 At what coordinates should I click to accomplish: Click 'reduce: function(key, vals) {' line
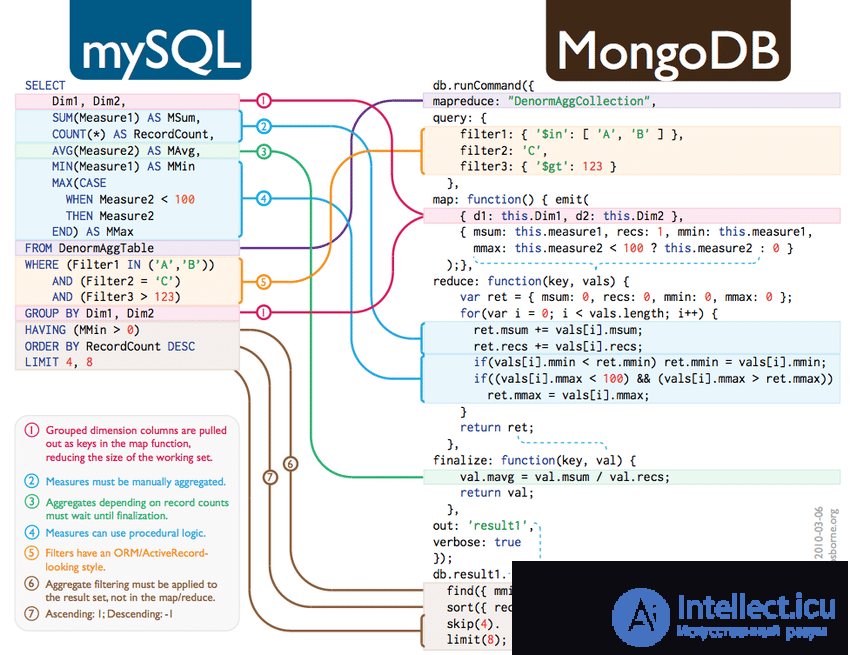click(531, 281)
